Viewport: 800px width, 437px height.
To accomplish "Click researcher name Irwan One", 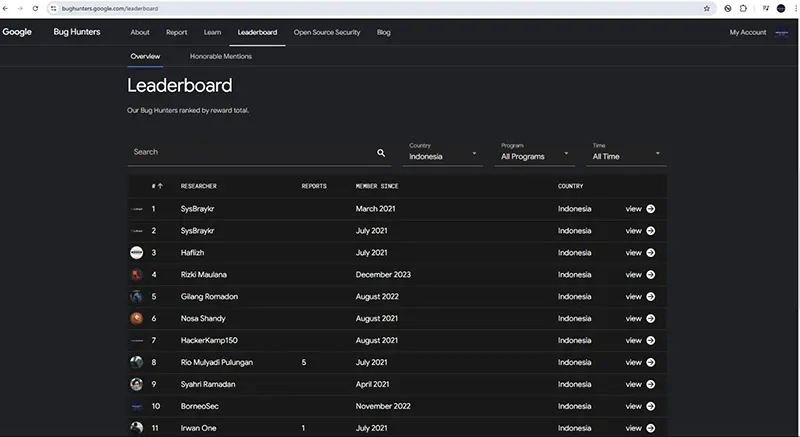I will click(198, 428).
